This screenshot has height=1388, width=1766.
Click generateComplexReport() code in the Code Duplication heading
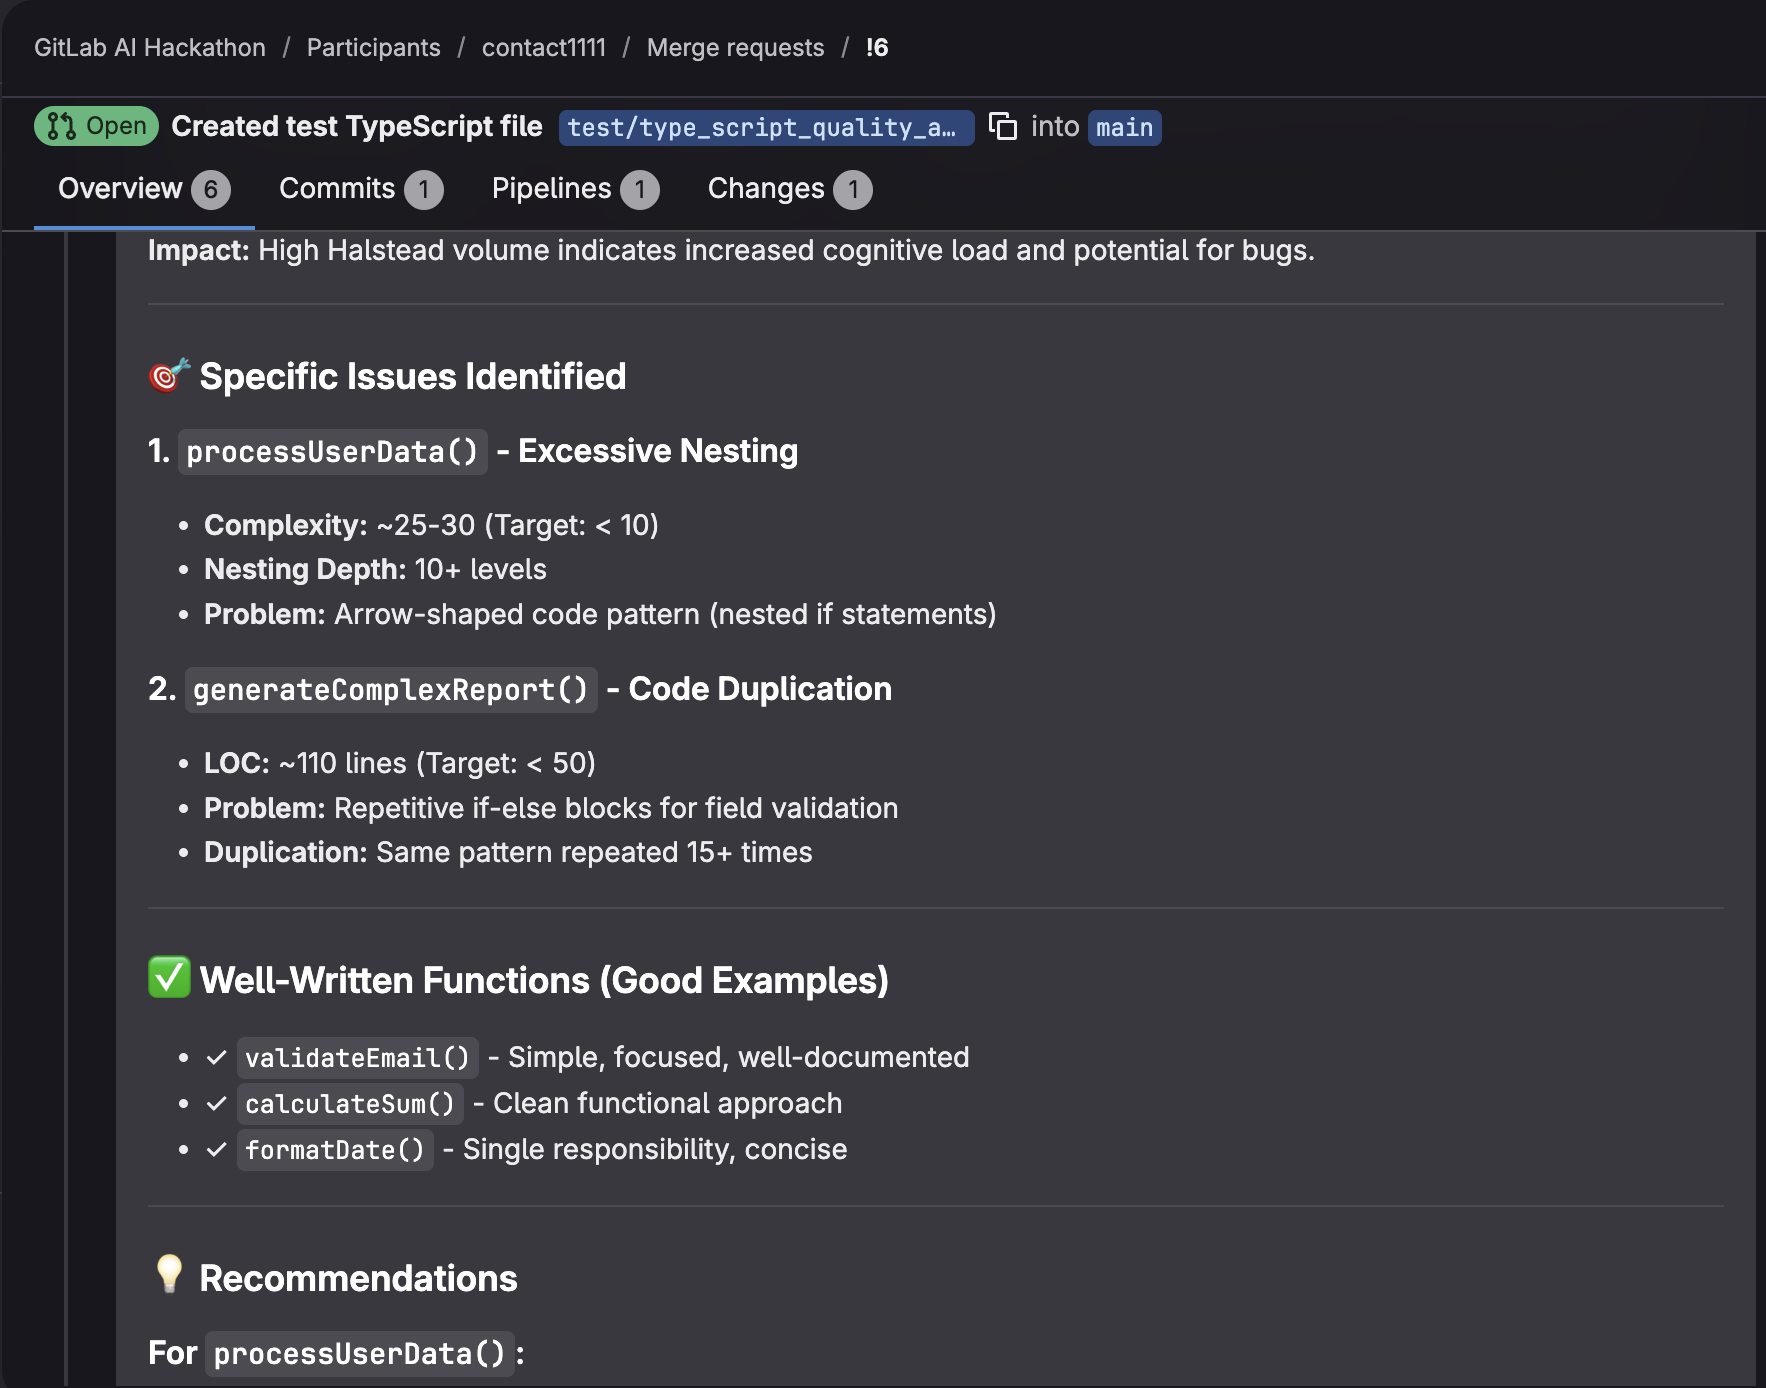[391, 690]
